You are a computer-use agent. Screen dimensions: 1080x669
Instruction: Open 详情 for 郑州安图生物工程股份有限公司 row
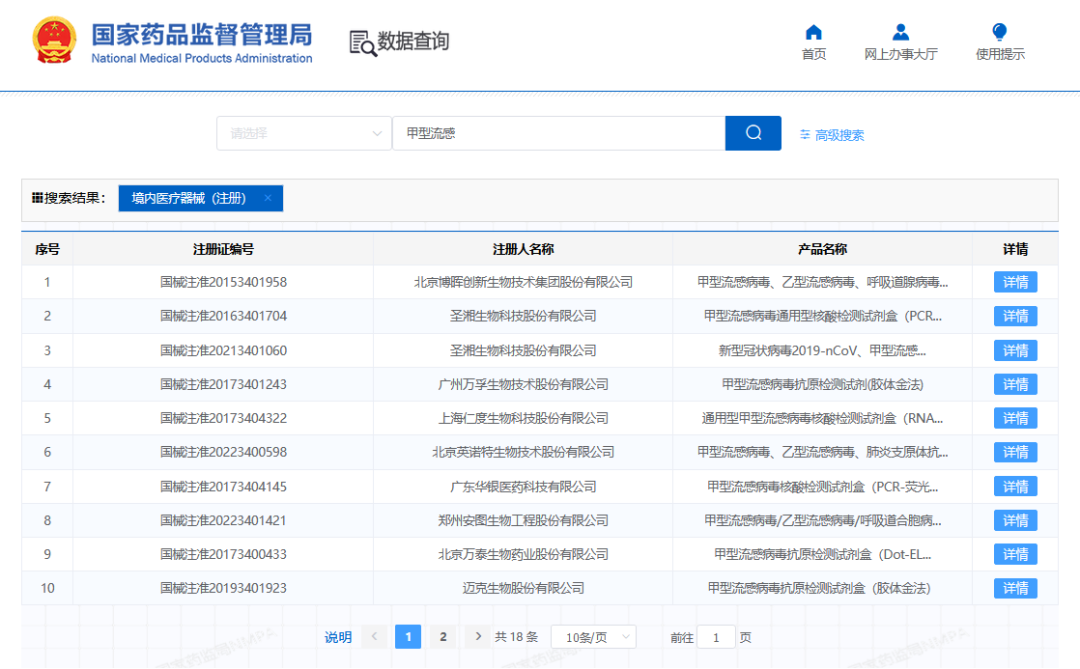(x=1015, y=520)
